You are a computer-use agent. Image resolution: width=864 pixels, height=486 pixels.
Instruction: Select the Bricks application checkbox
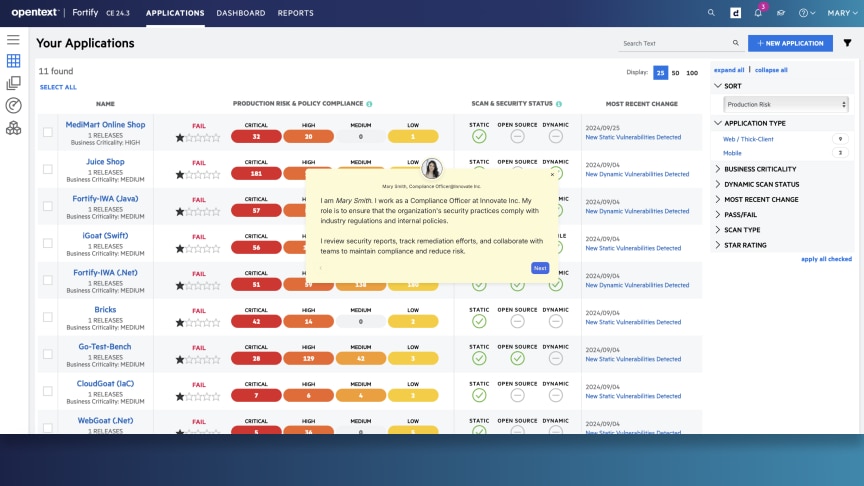pos(48,317)
